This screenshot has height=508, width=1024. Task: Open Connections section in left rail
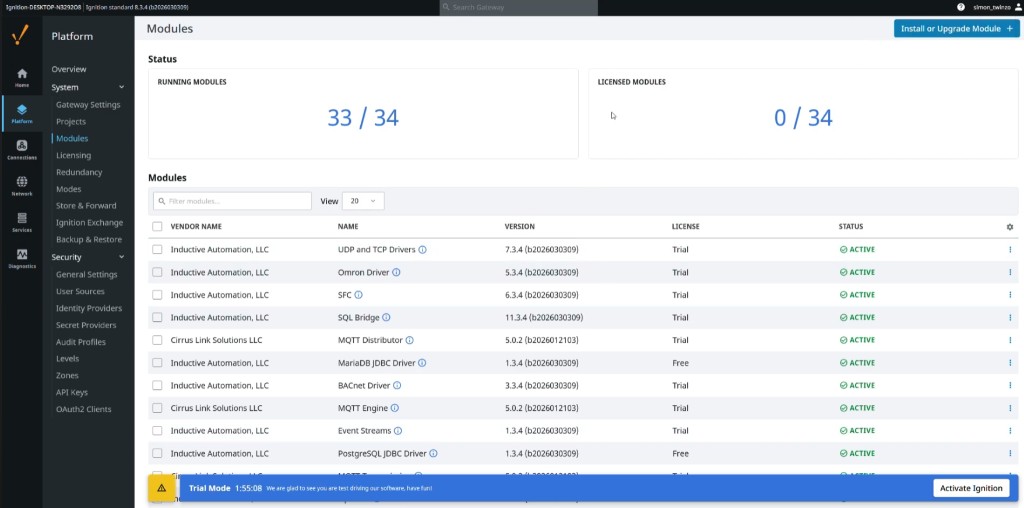point(22,150)
